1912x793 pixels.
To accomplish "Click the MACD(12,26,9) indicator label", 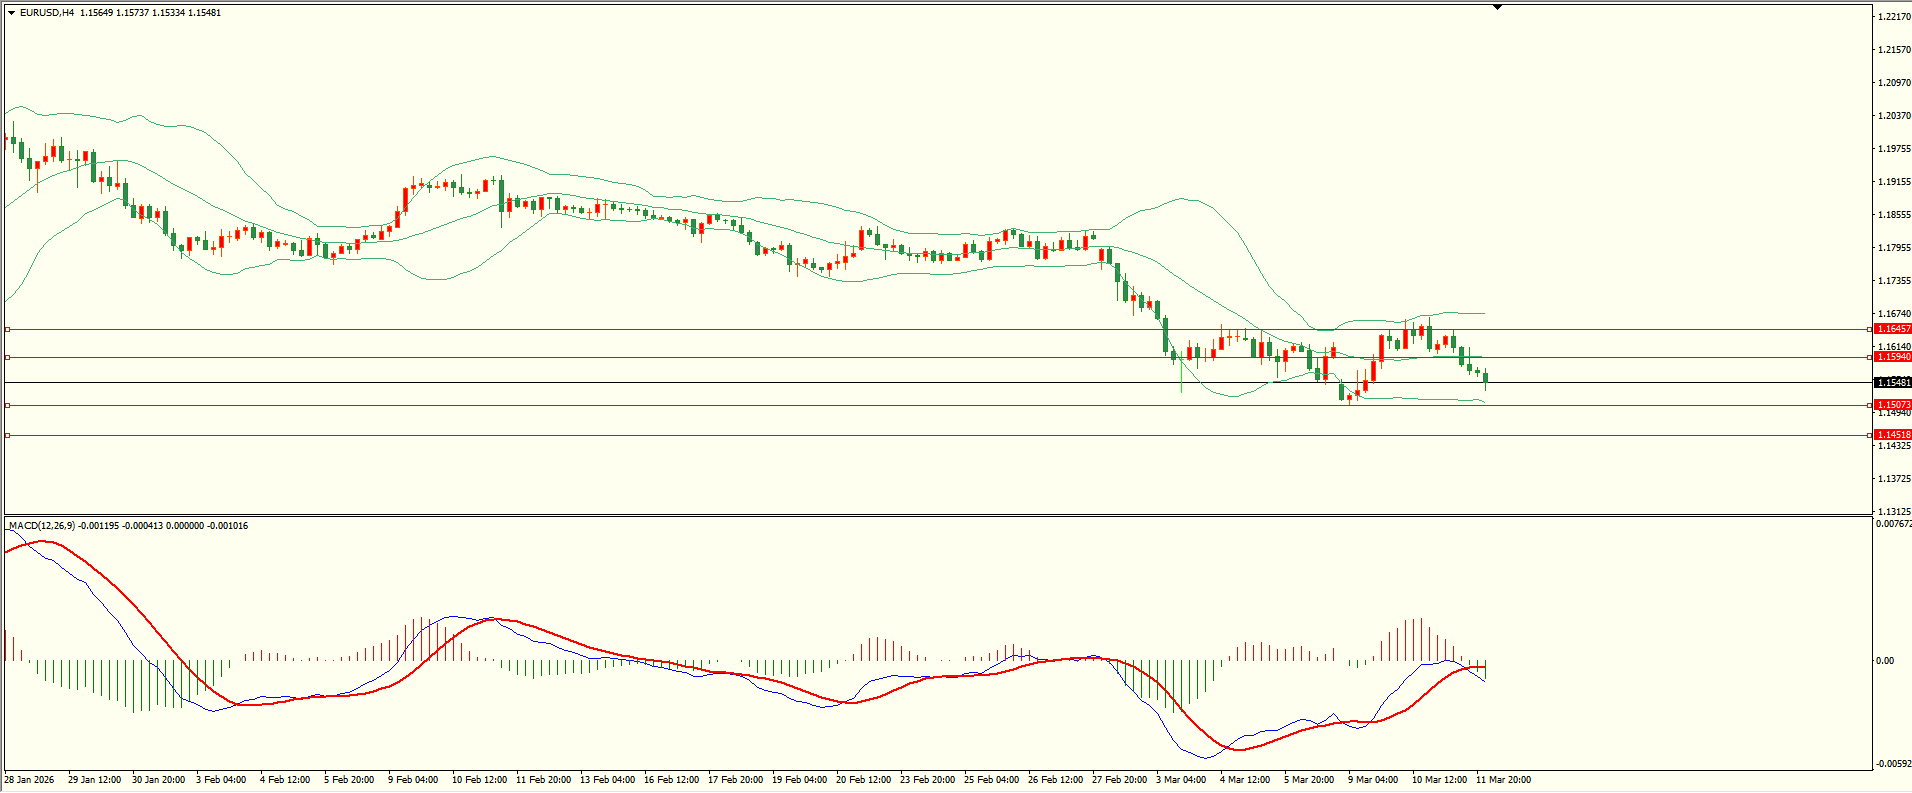I will 41,526.
